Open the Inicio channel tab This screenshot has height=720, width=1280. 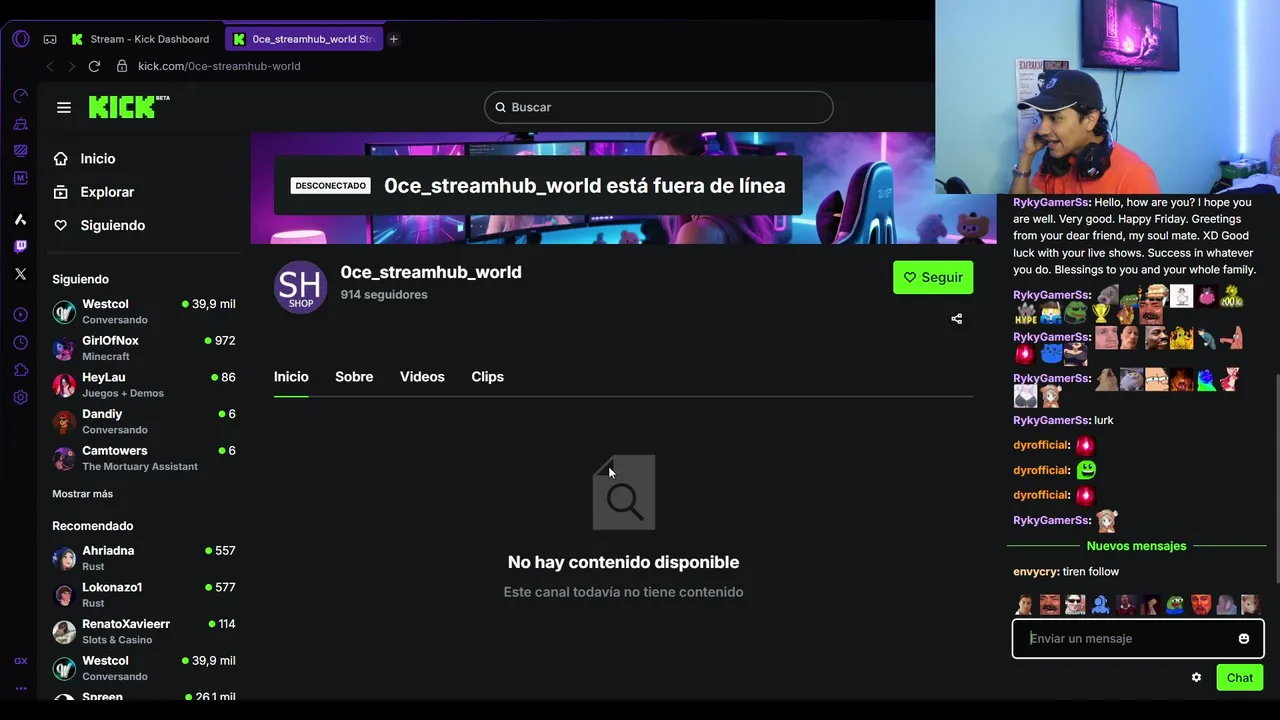pos(291,377)
